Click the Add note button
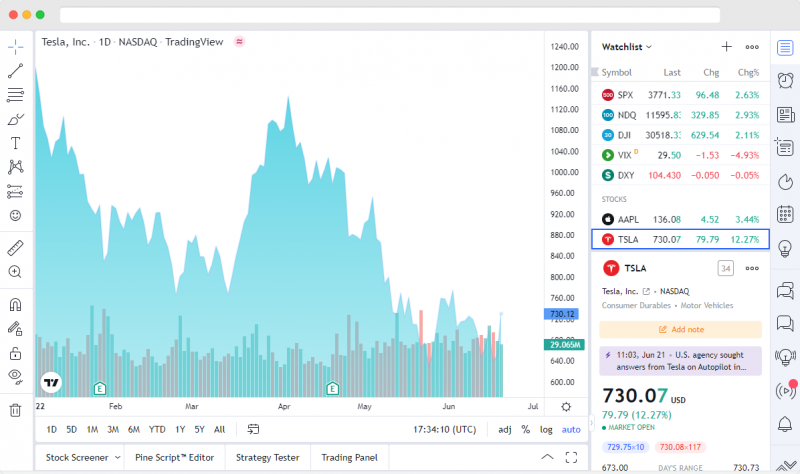The height and width of the screenshot is (474, 800). 681,330
